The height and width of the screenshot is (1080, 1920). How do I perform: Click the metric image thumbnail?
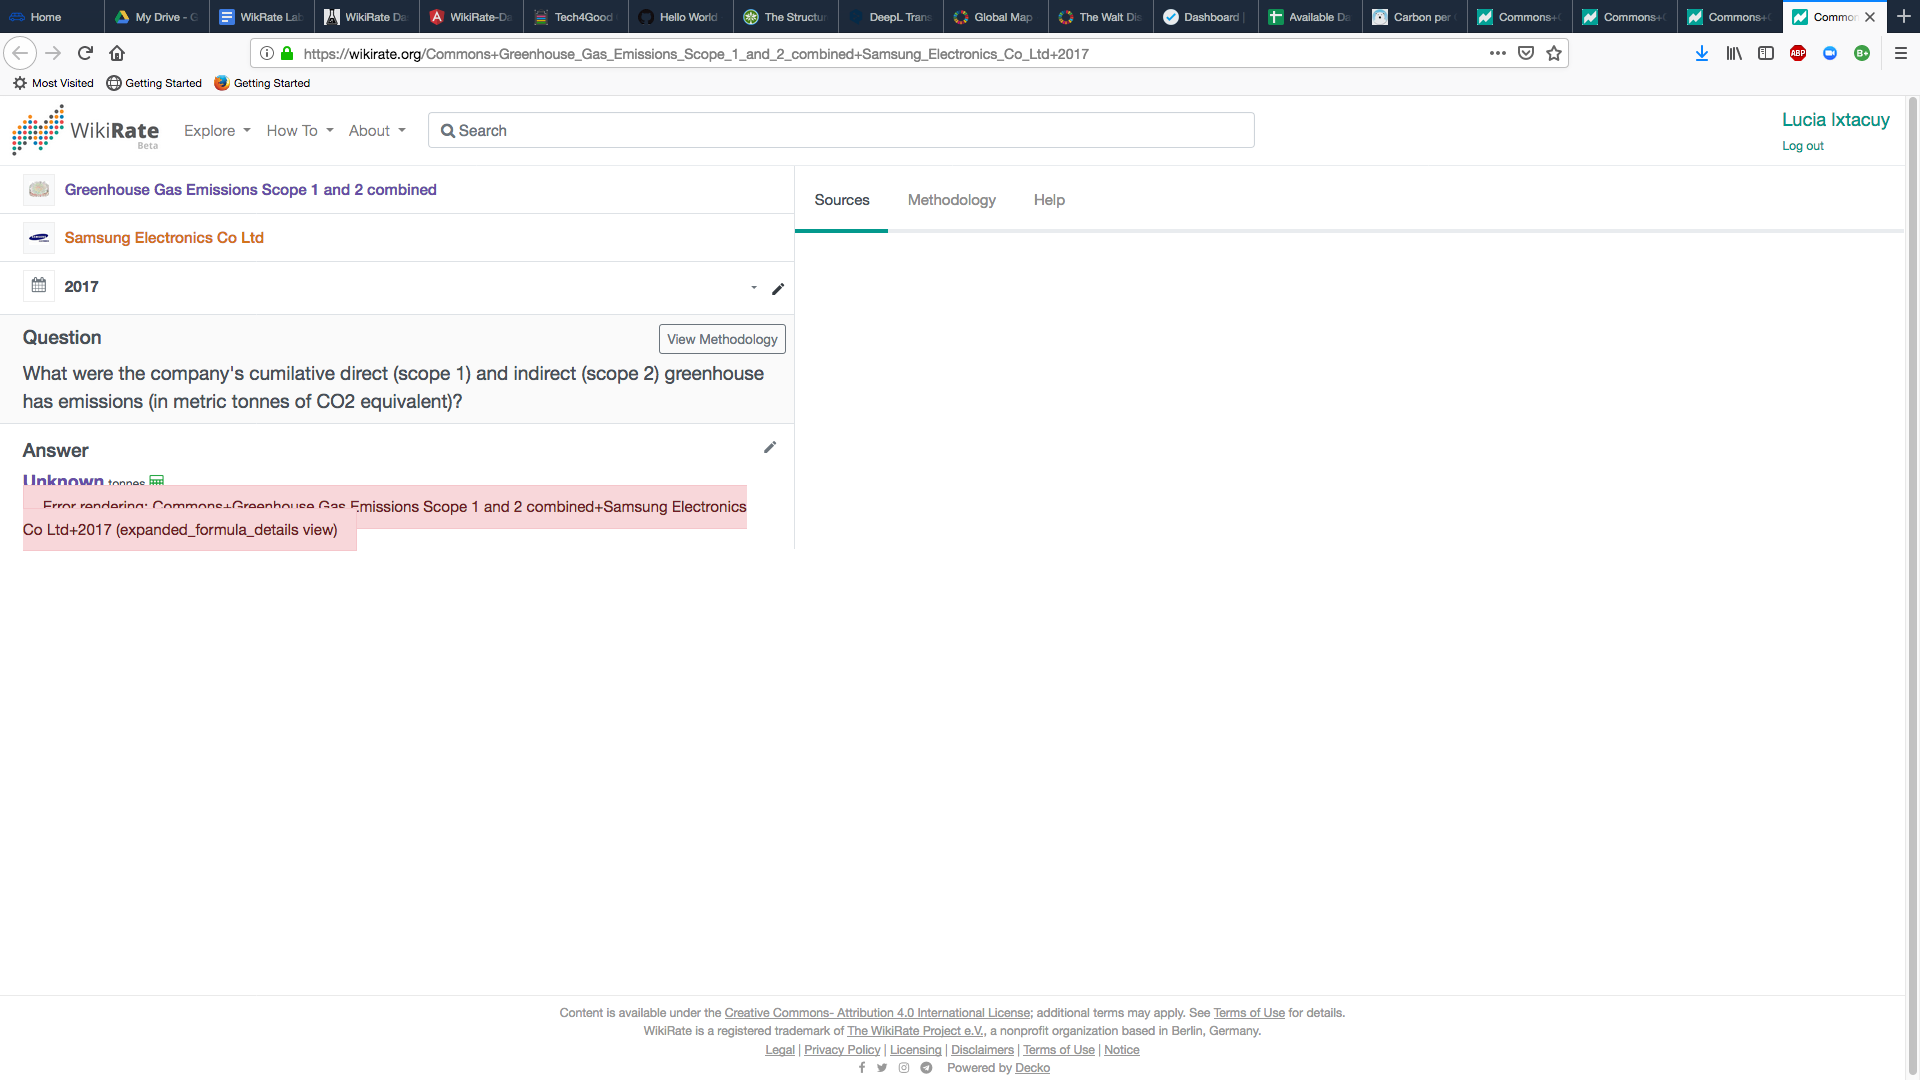coord(39,189)
